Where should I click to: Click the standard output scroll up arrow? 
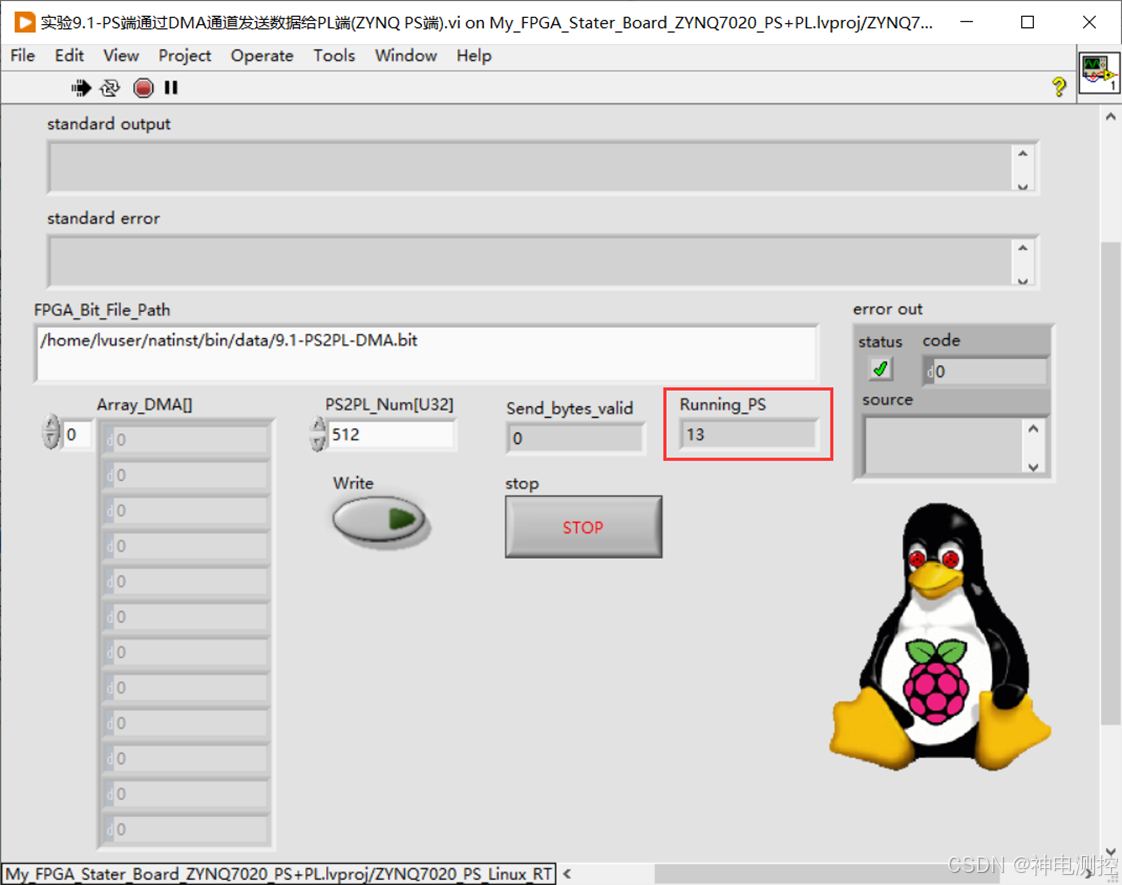pyautogui.click(x=1023, y=153)
